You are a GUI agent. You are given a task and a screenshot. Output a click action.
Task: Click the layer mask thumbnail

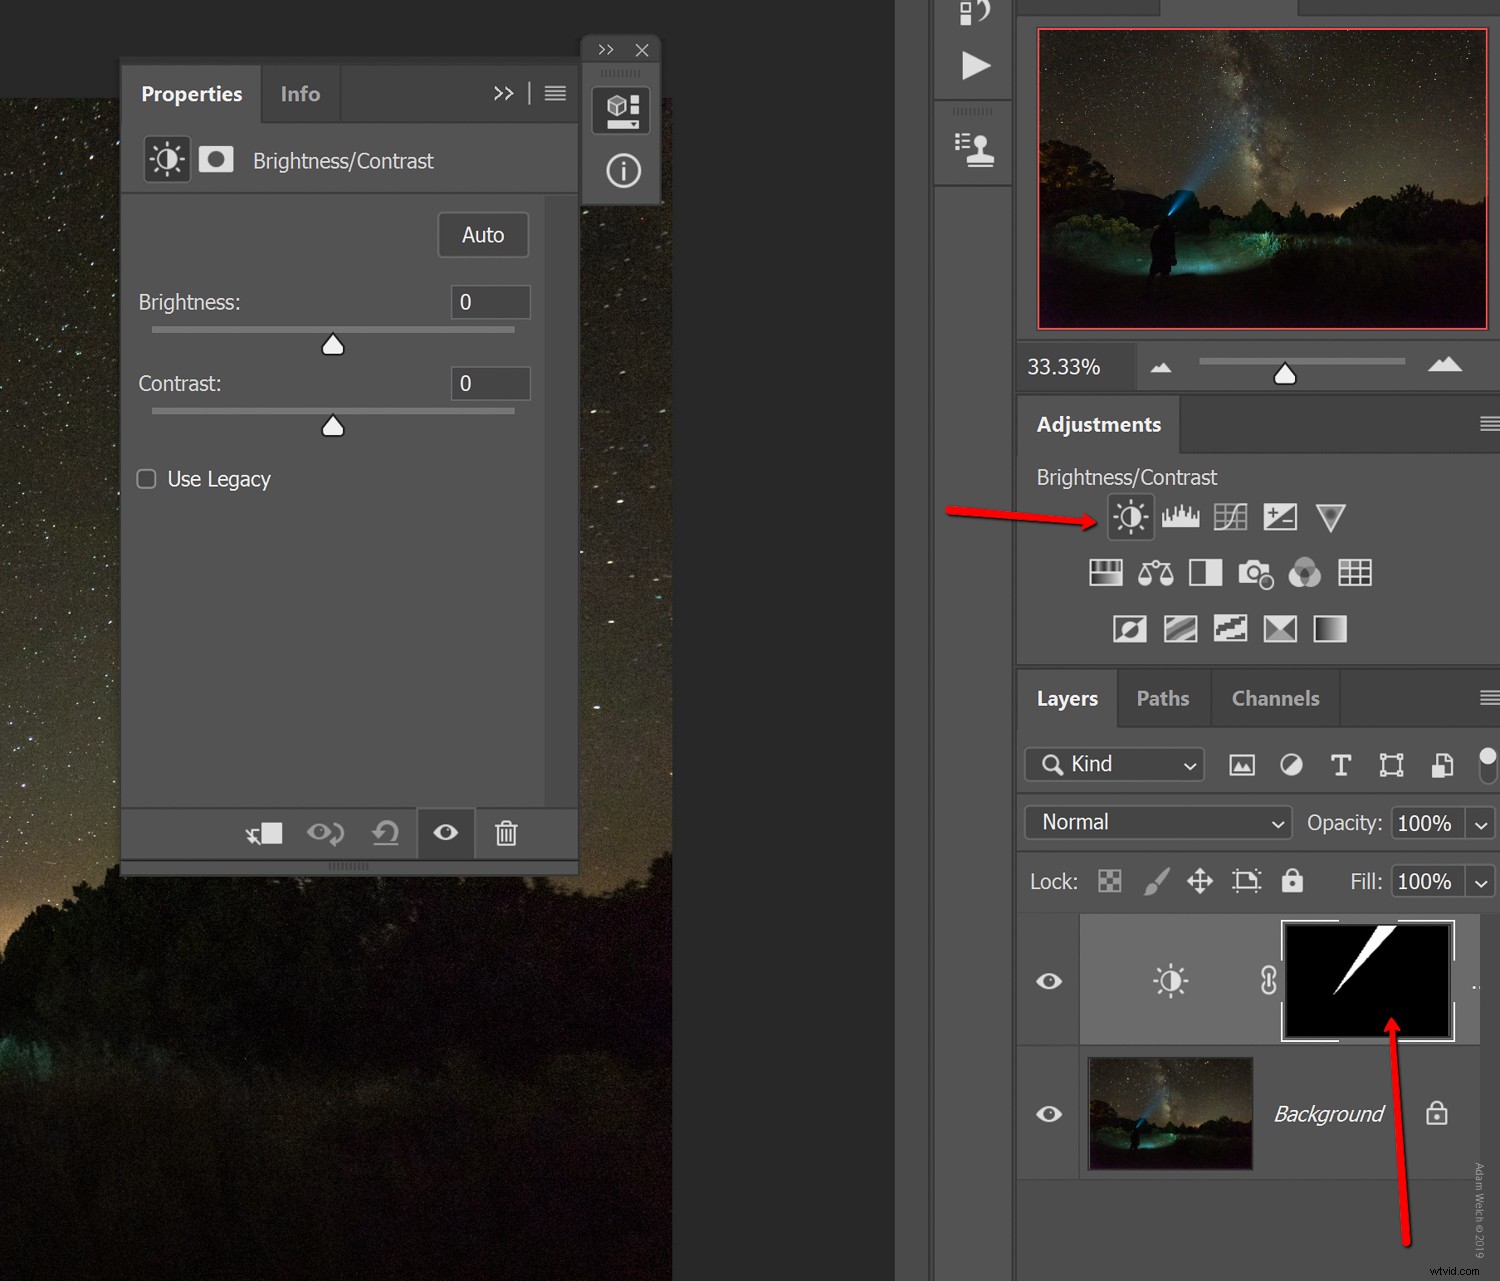1367,980
